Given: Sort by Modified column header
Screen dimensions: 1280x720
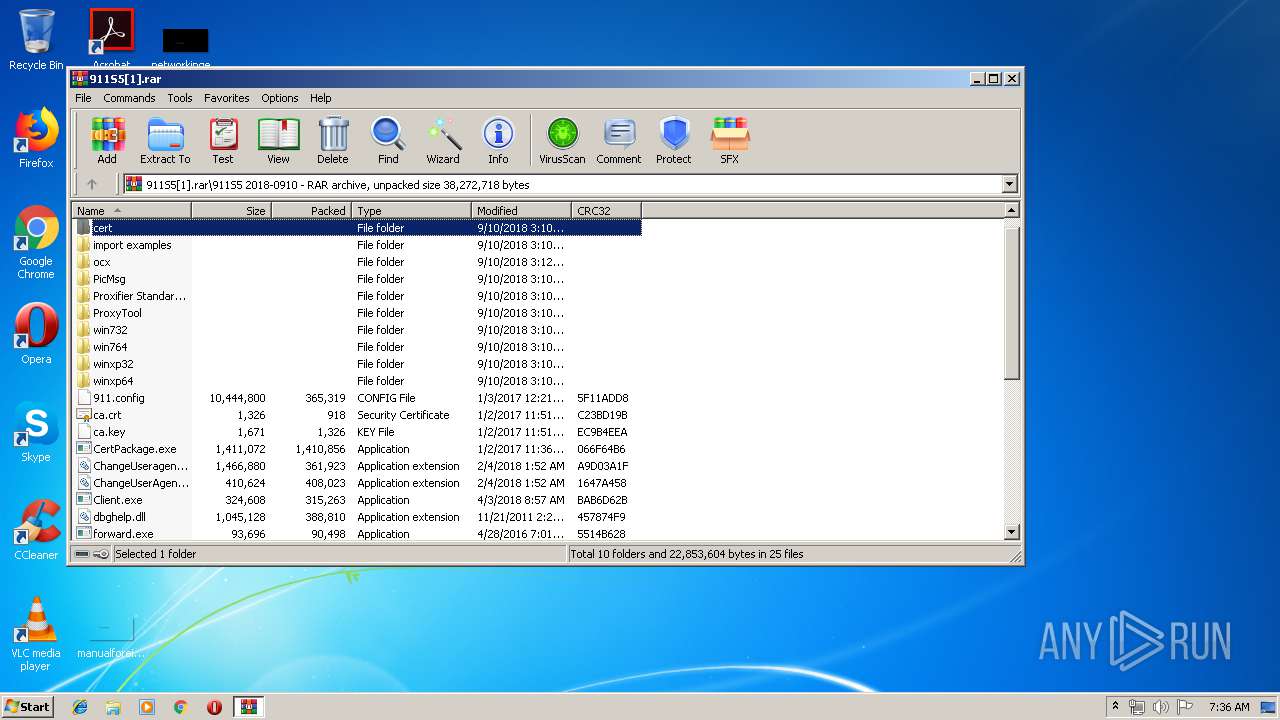Looking at the screenshot, I should 521,210.
